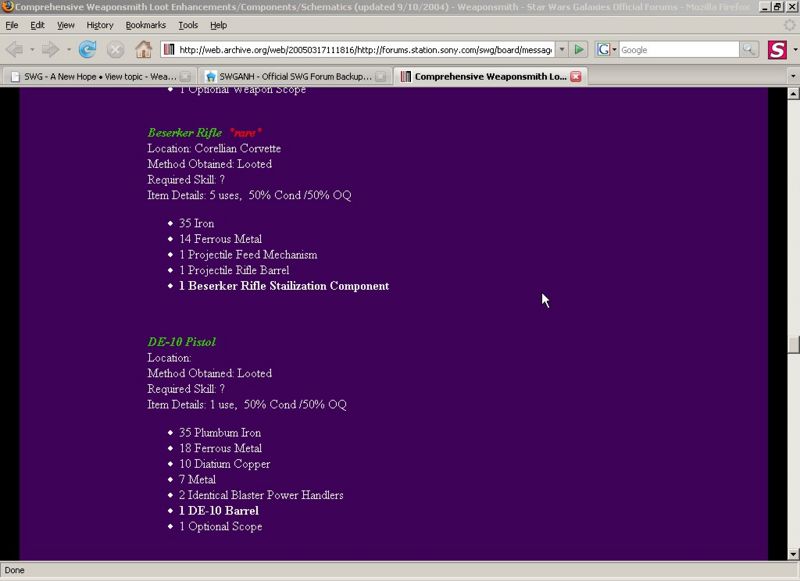Click the green Go button
This screenshot has width=800, height=581.
(579, 49)
